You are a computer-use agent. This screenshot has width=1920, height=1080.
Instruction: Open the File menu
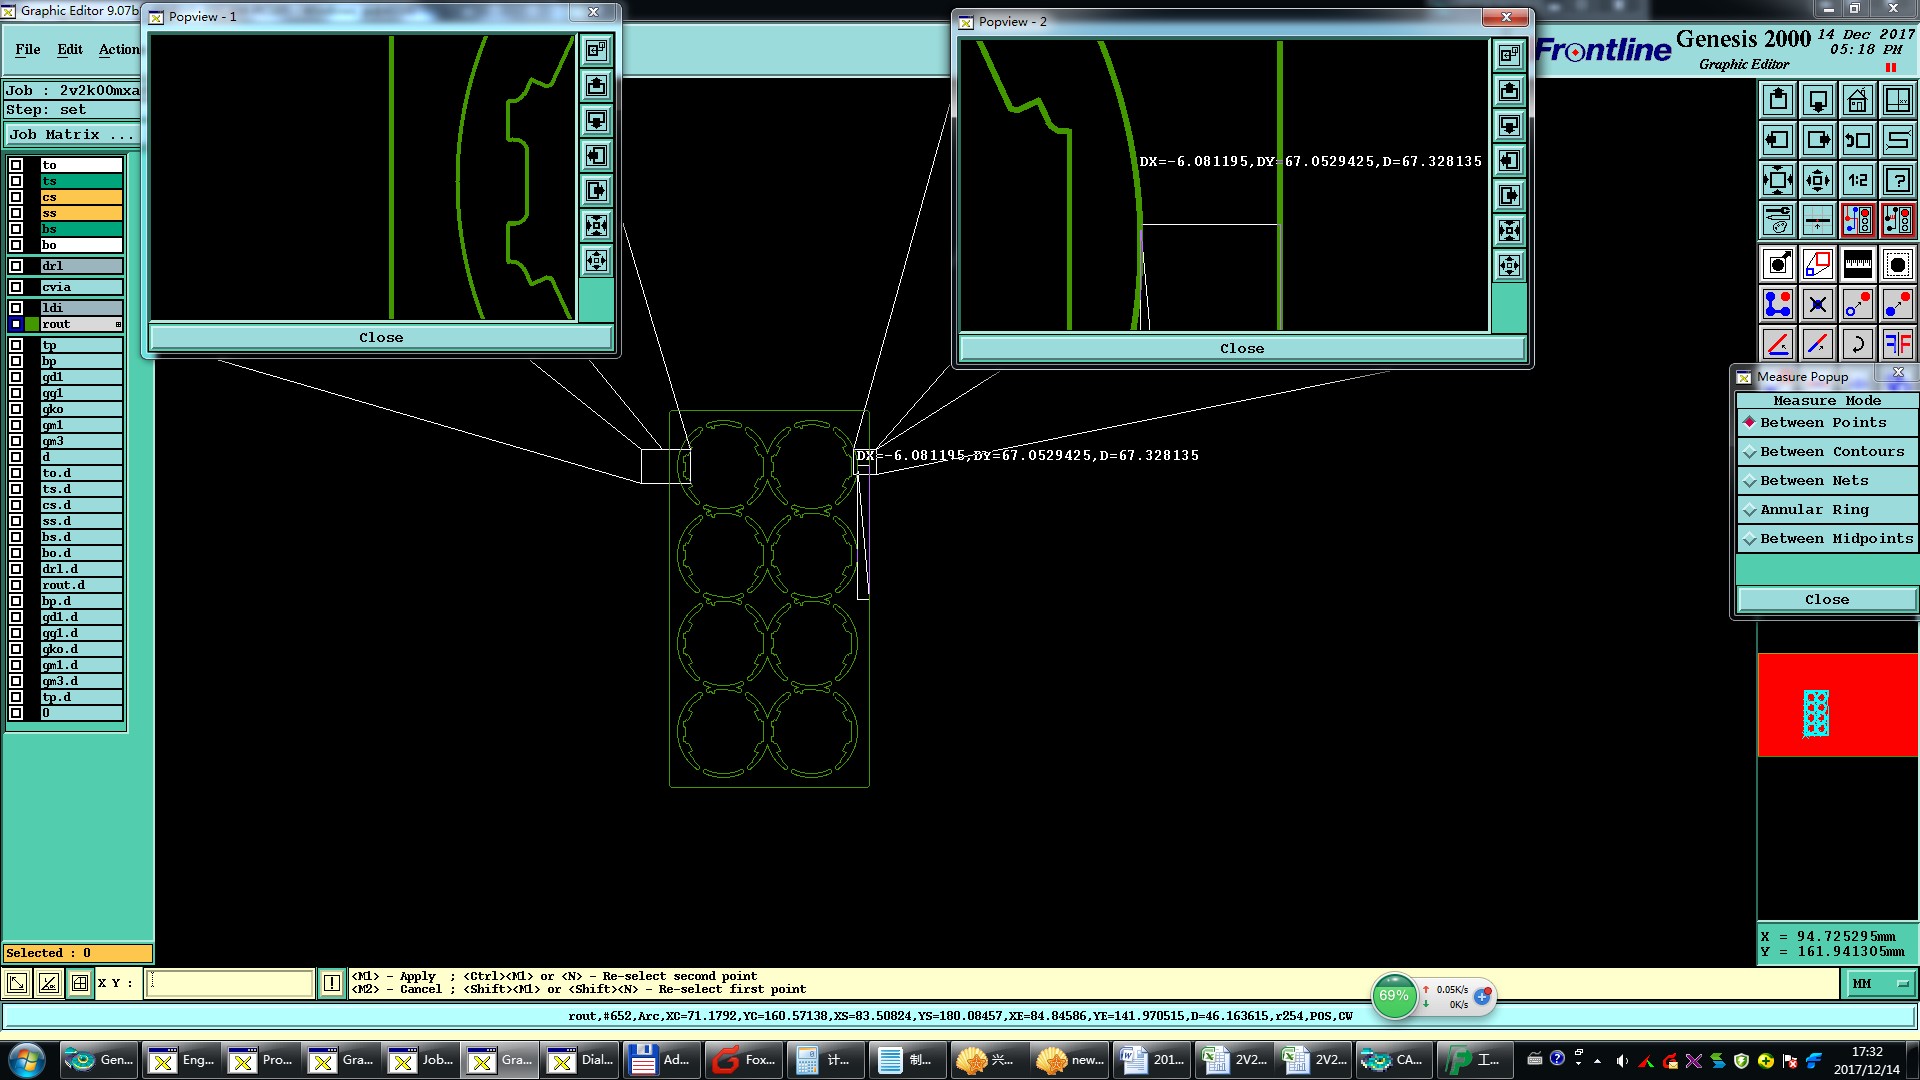coord(28,49)
